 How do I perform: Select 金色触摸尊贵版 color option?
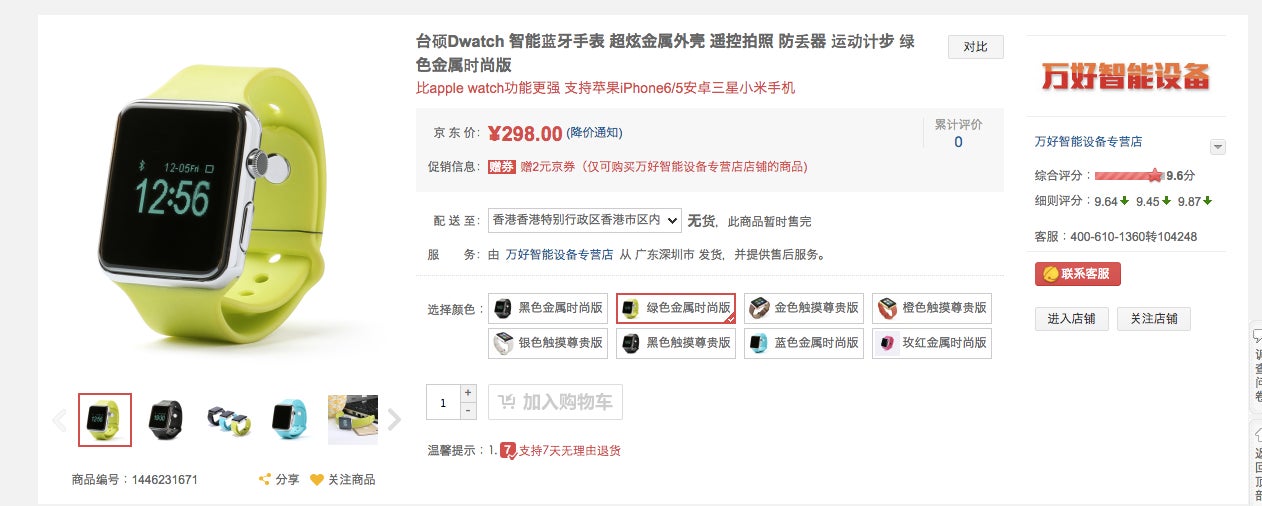804,309
